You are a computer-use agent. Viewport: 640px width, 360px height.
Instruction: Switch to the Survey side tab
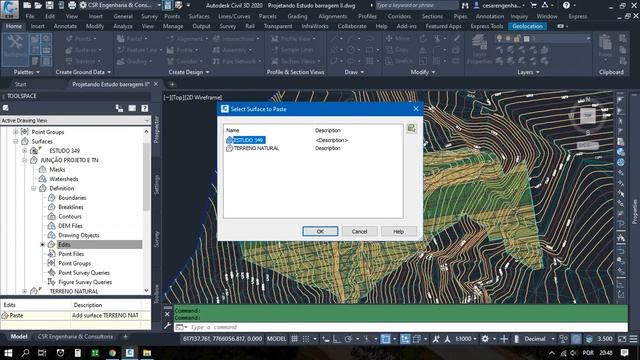156,239
